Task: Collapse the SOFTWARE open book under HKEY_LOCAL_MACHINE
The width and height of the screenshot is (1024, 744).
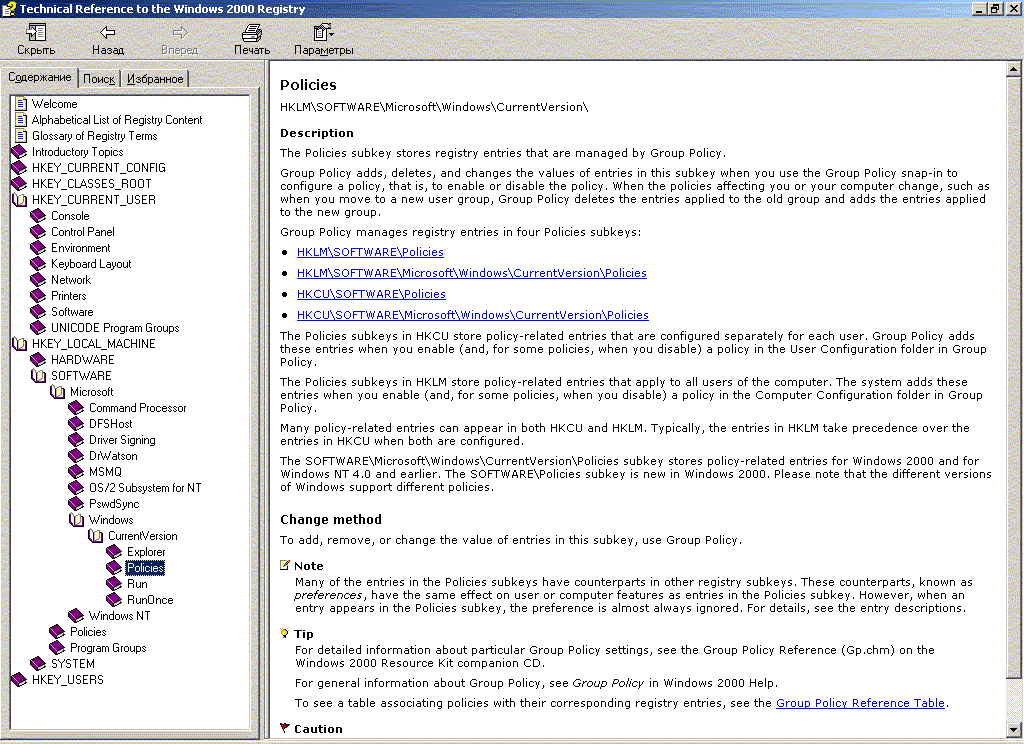Action: (39, 376)
